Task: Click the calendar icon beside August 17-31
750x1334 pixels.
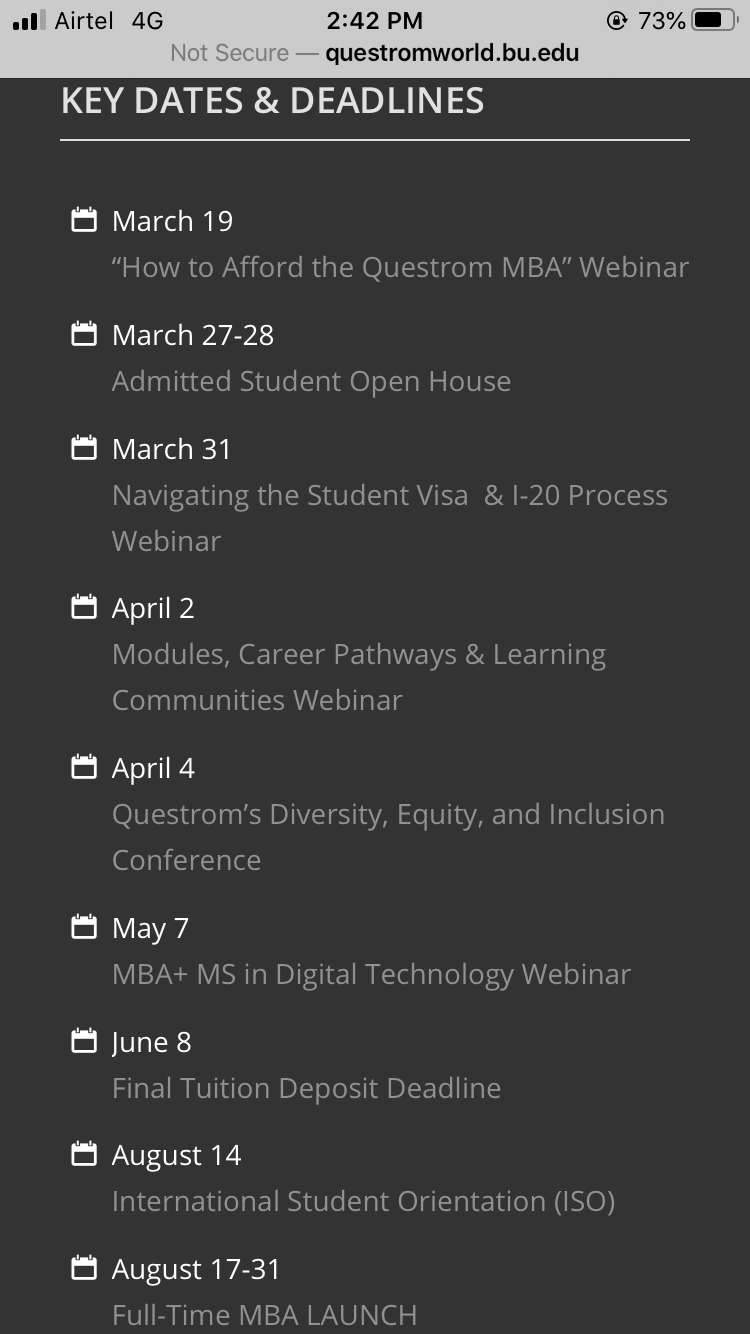Action: pyautogui.click(x=84, y=1268)
